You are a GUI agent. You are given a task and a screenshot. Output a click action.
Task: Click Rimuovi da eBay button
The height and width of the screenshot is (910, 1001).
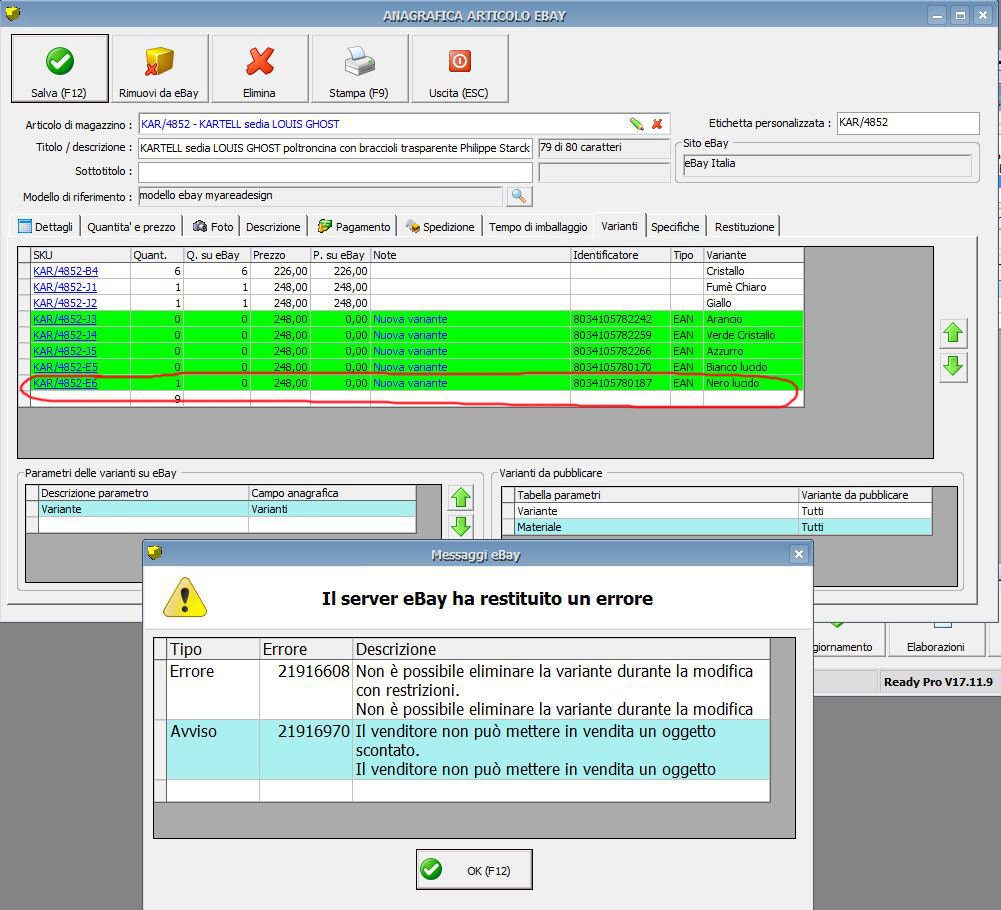pyautogui.click(x=159, y=68)
